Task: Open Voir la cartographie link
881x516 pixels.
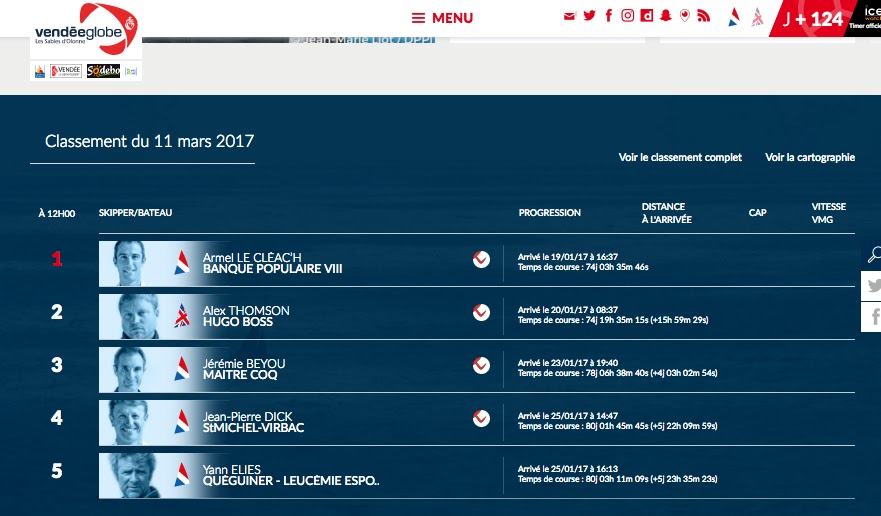Action: pyautogui.click(x=810, y=157)
